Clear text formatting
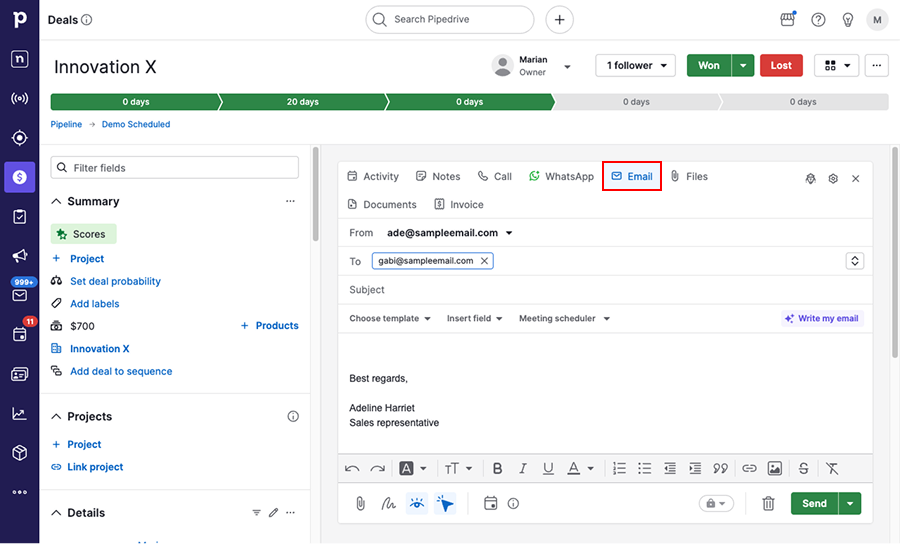 click(832, 468)
